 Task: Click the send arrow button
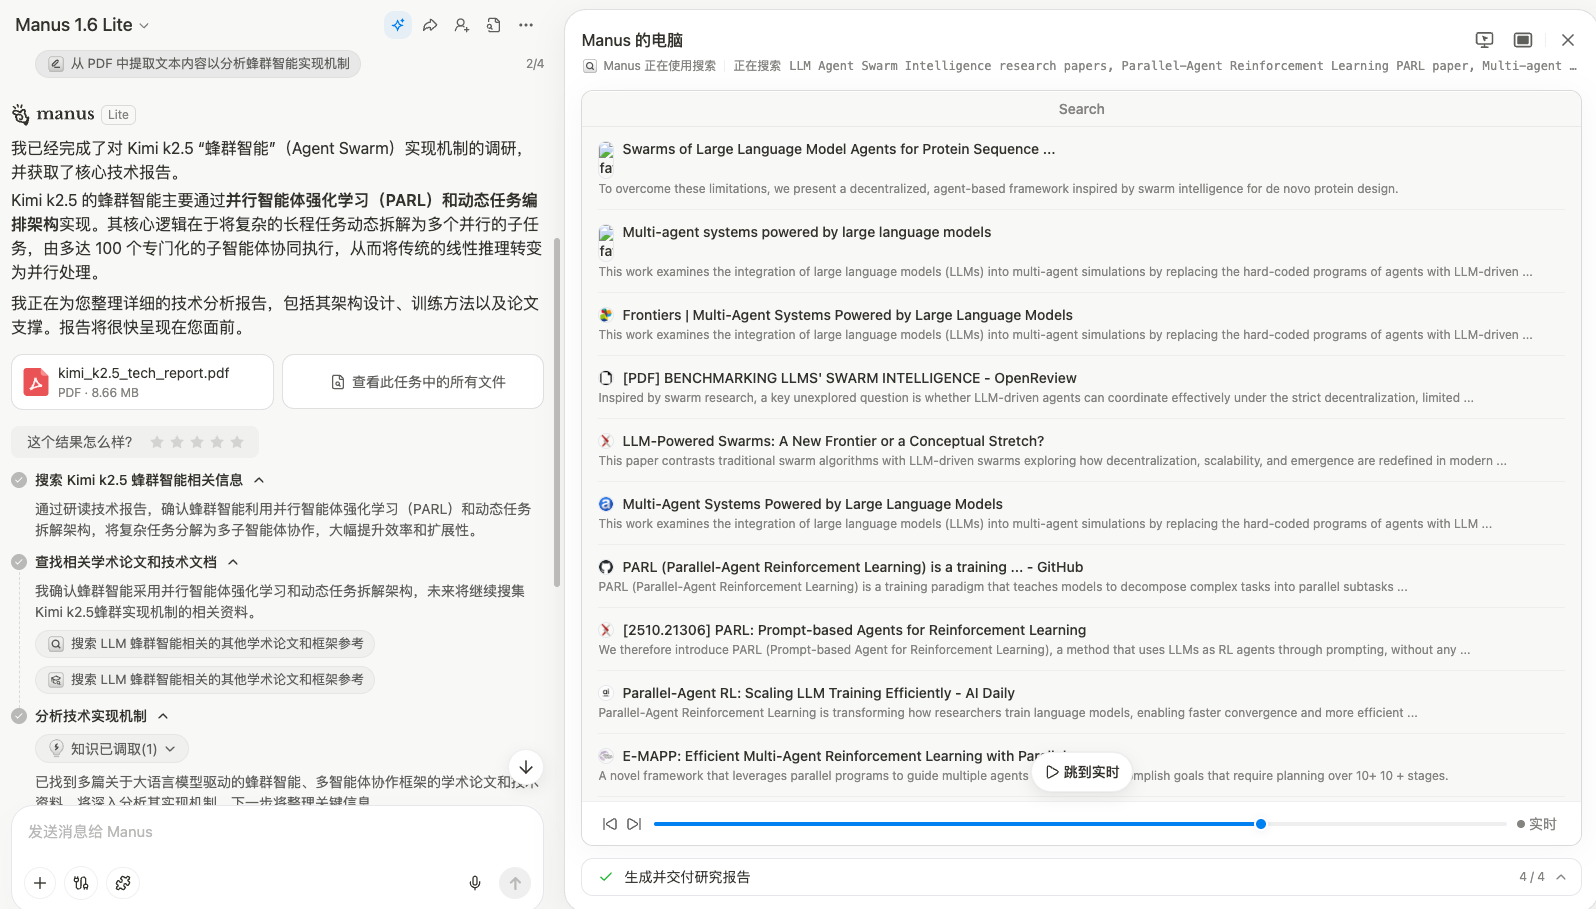pos(515,883)
